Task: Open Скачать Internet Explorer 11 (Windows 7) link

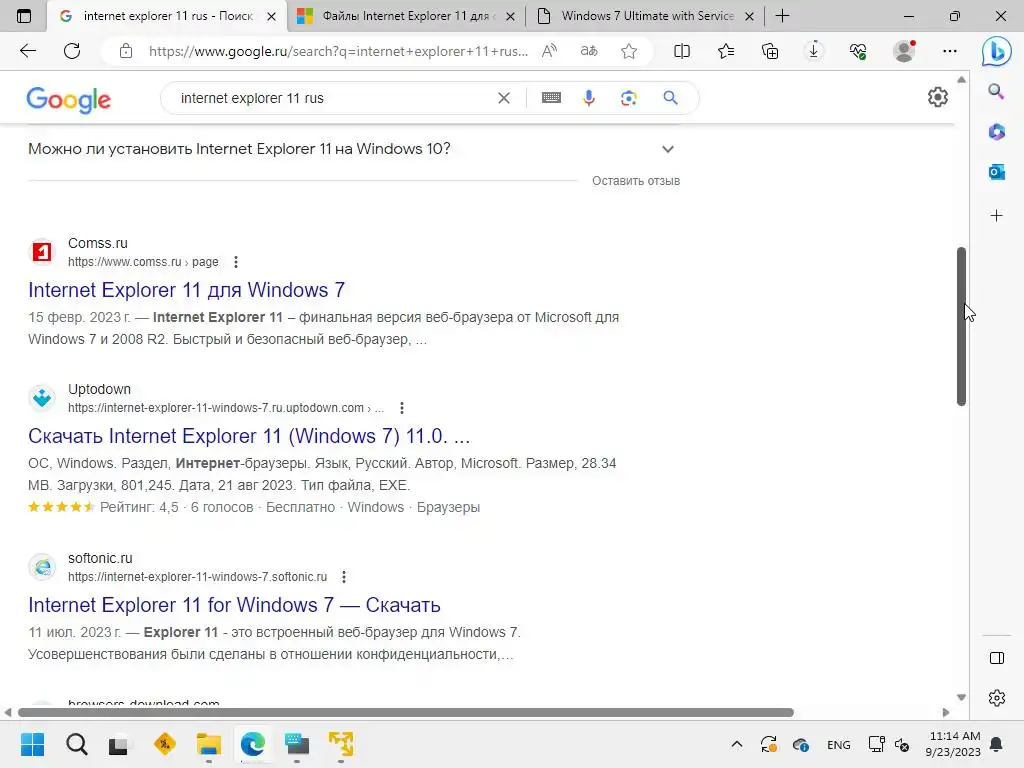Action: pos(249,436)
